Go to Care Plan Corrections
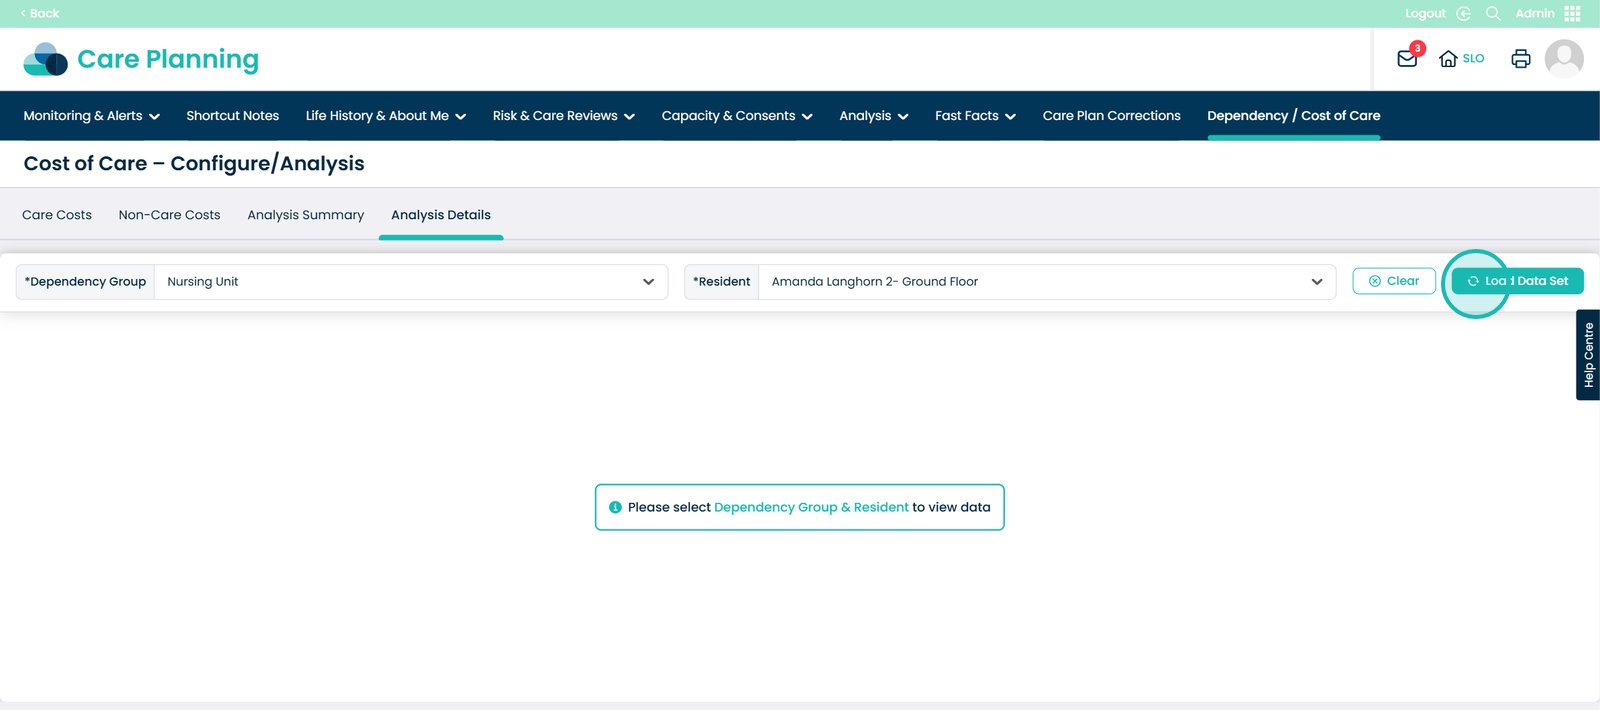Image resolution: width=1600 pixels, height=710 pixels. [1111, 116]
